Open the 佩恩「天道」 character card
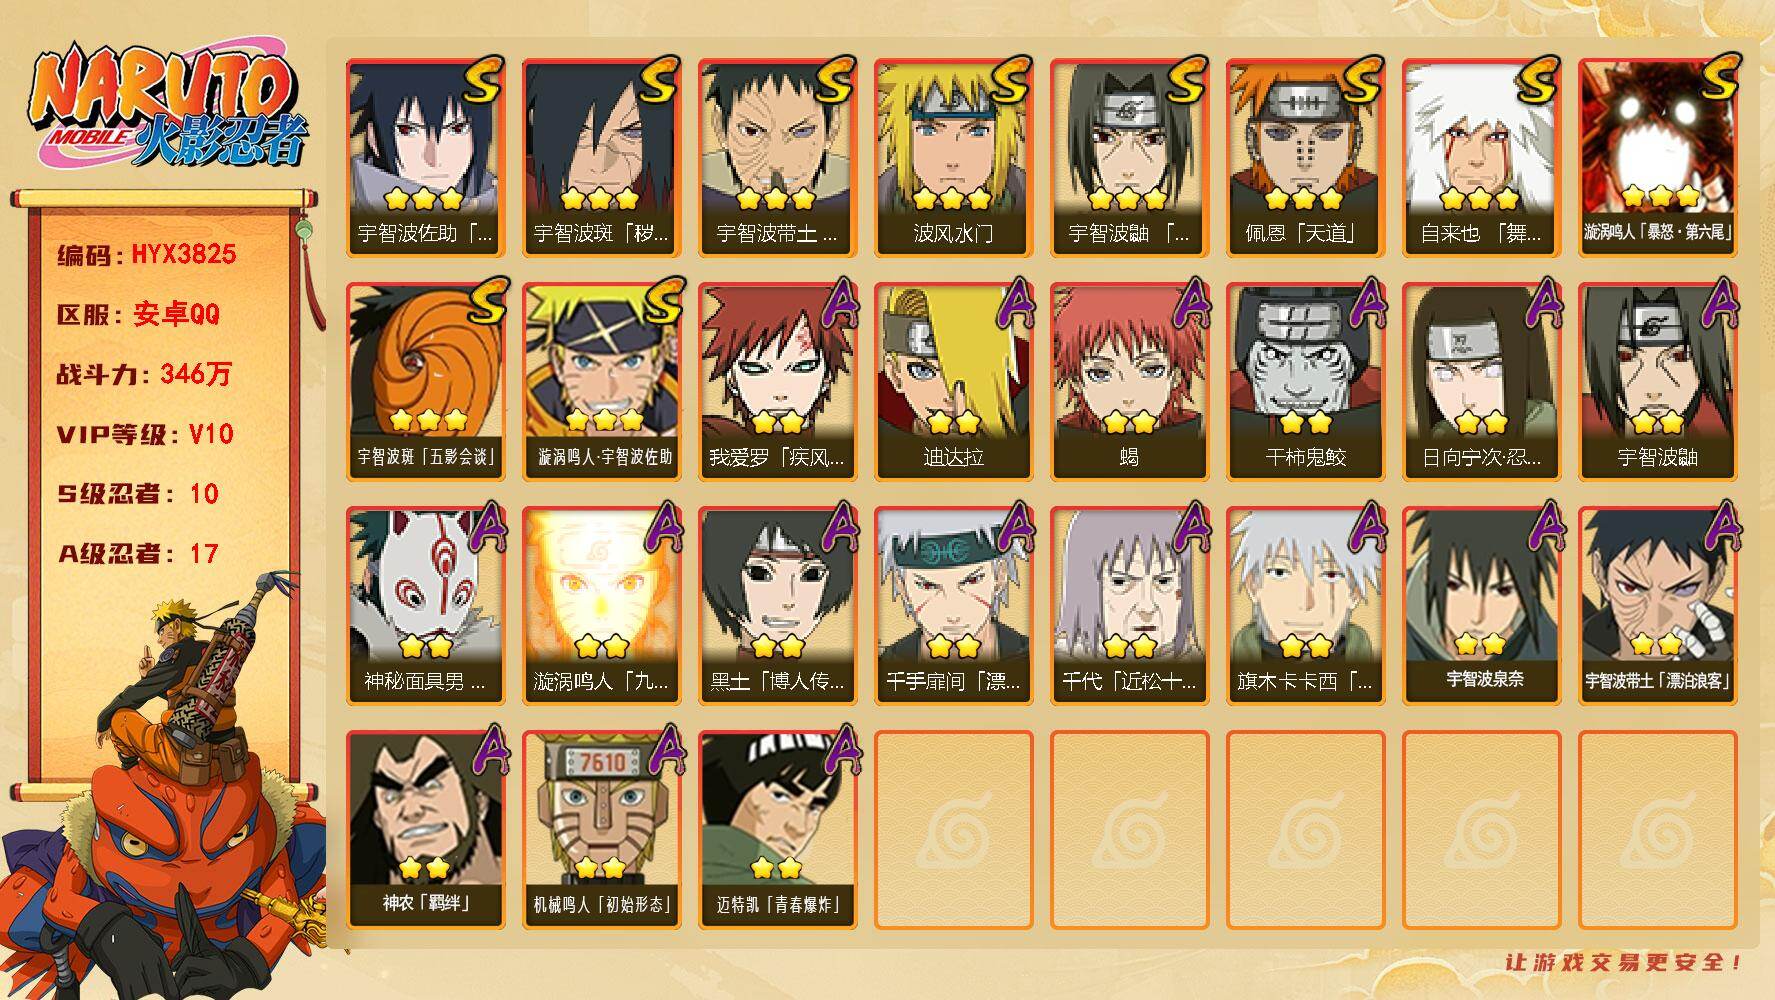This screenshot has height=1000, width=1775. pos(1305,158)
